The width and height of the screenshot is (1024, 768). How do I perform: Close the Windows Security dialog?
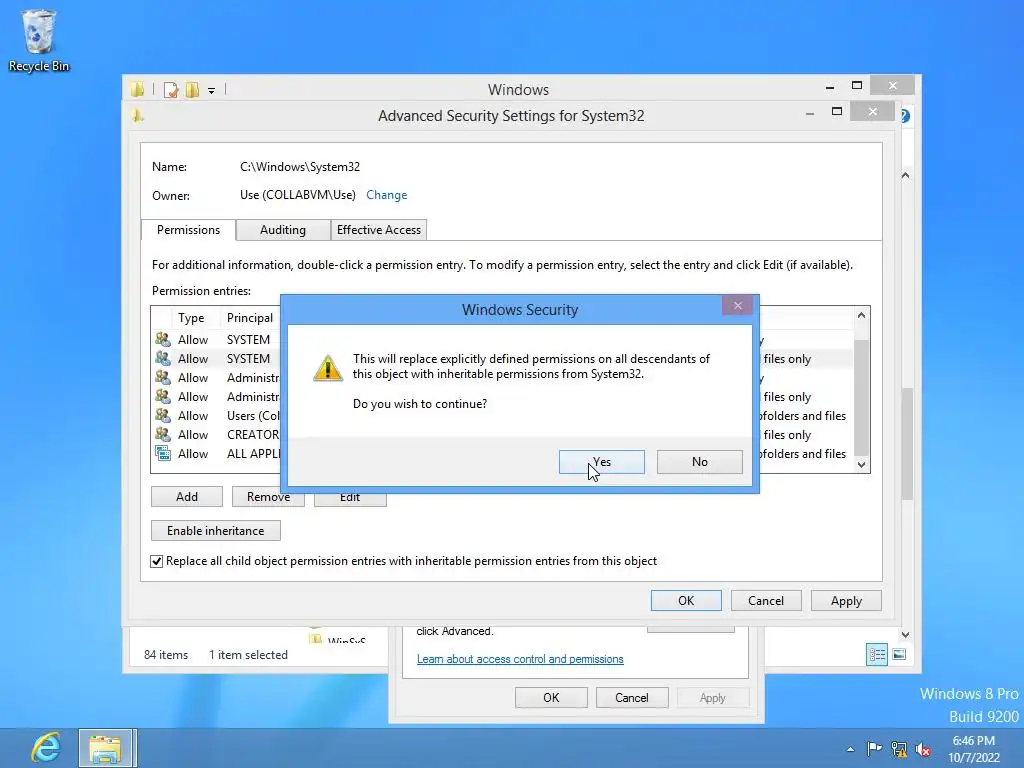(x=737, y=305)
